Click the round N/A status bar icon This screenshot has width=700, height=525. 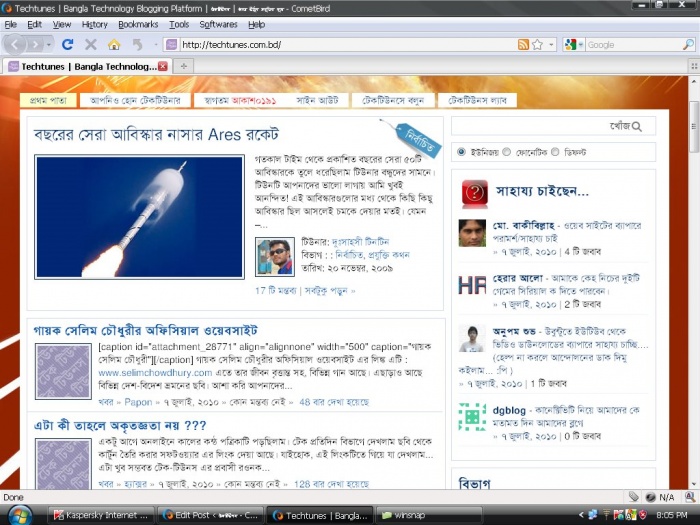tap(650, 497)
